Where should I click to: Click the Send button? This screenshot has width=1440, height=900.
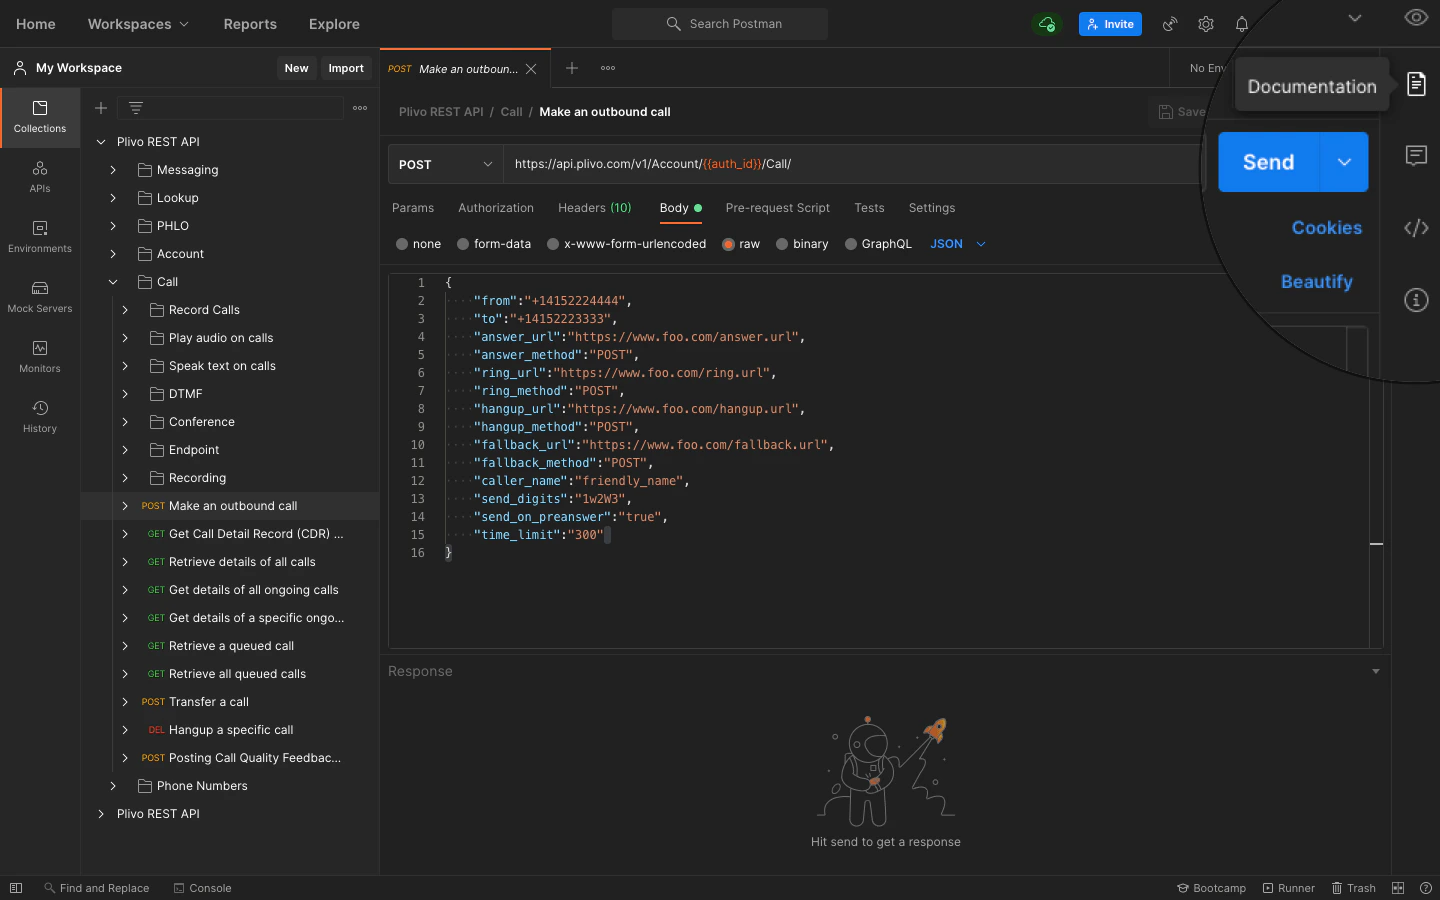(x=1268, y=162)
